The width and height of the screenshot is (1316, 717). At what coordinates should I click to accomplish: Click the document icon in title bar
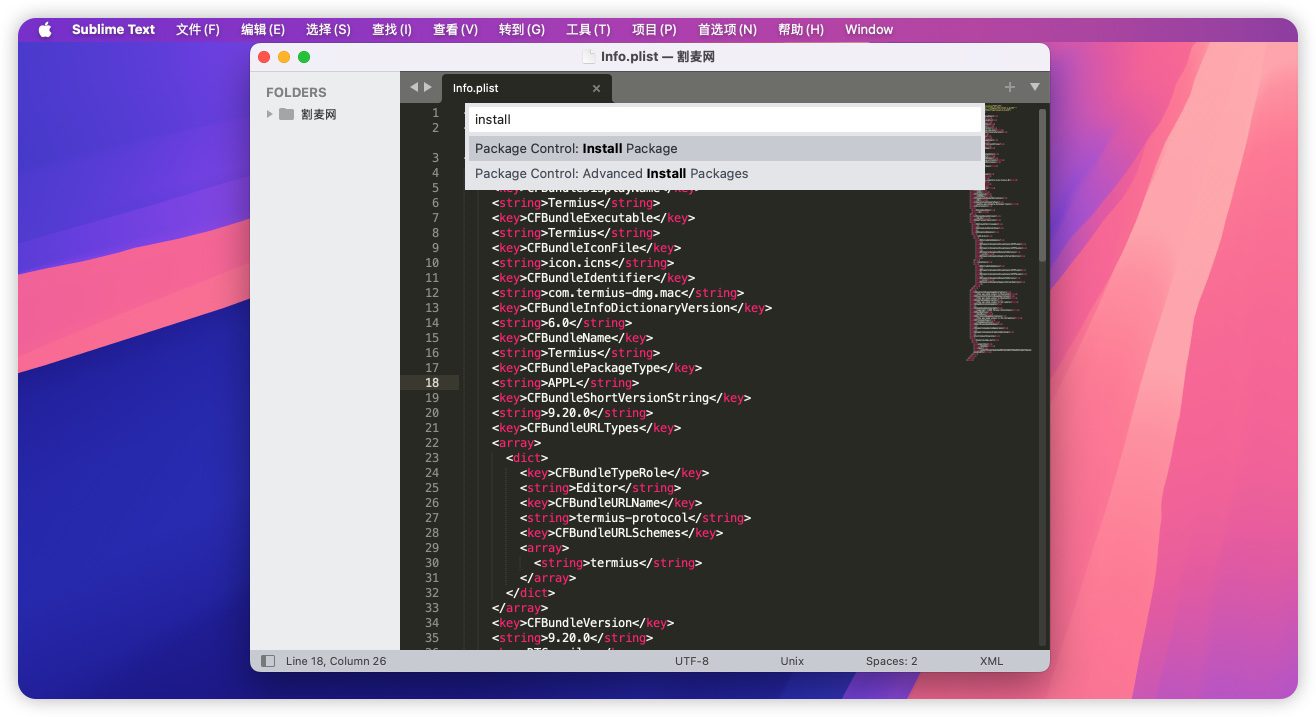(588, 57)
